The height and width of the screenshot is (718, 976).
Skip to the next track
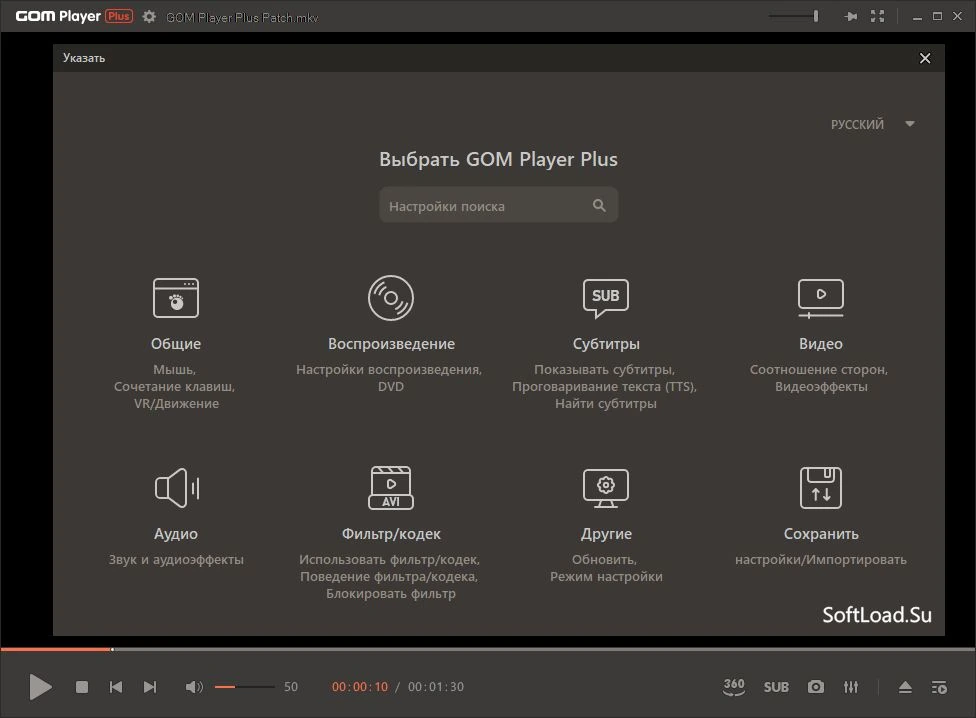pyautogui.click(x=150, y=687)
